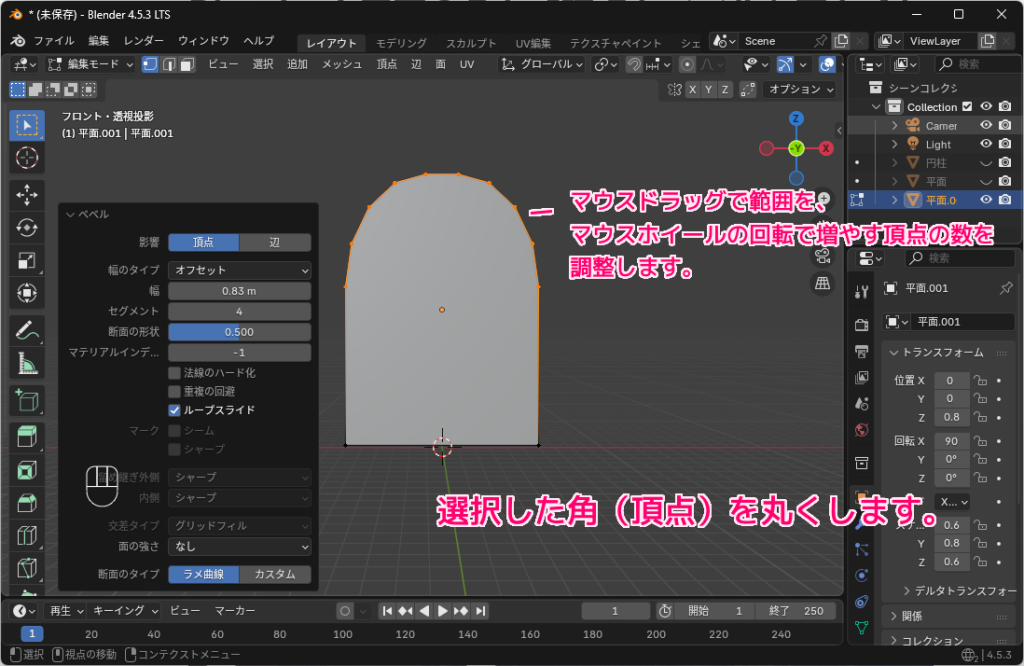
Task: Expand the Camera item in the outliner
Action: point(894,126)
